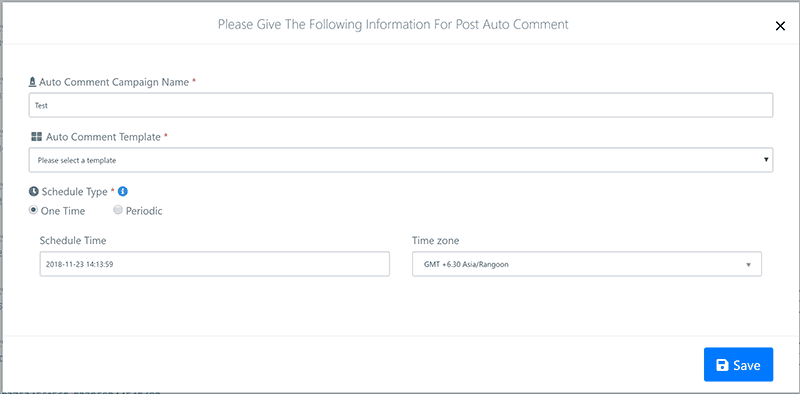
Task: Click the icon before Auto Comment Campaign Name
Action: tap(33, 82)
